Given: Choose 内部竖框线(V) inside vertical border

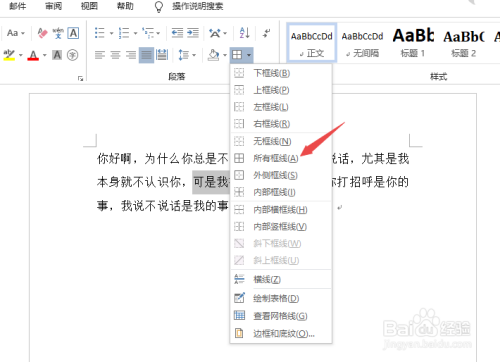Looking at the screenshot, I should pyautogui.click(x=281, y=227).
